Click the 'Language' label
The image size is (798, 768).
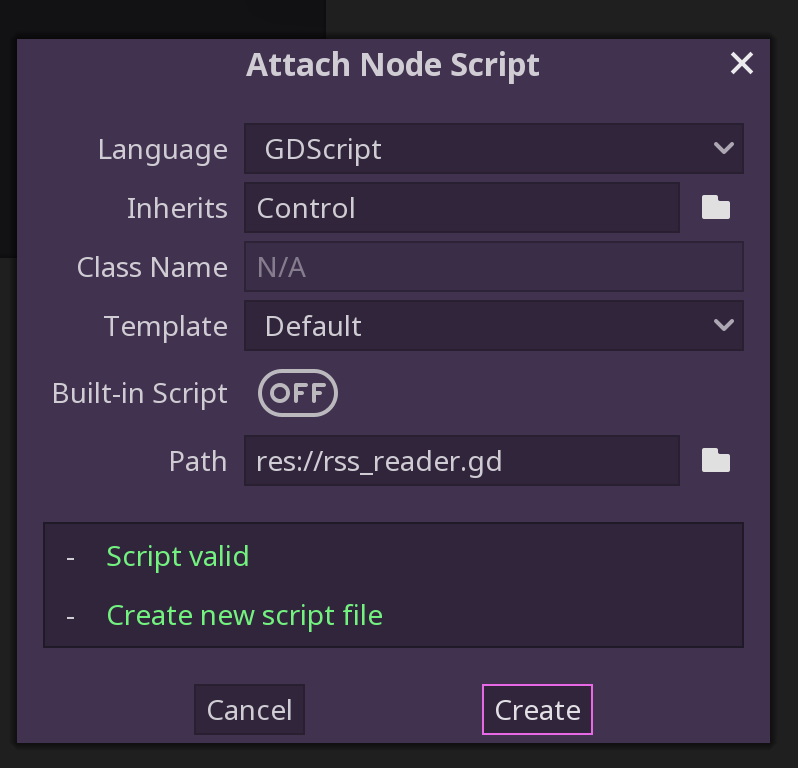163,150
